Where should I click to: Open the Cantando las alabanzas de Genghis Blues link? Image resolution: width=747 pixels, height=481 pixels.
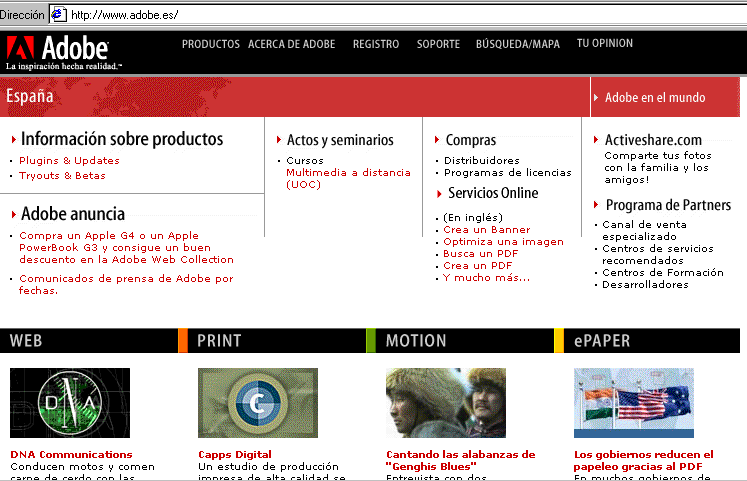tap(461, 461)
